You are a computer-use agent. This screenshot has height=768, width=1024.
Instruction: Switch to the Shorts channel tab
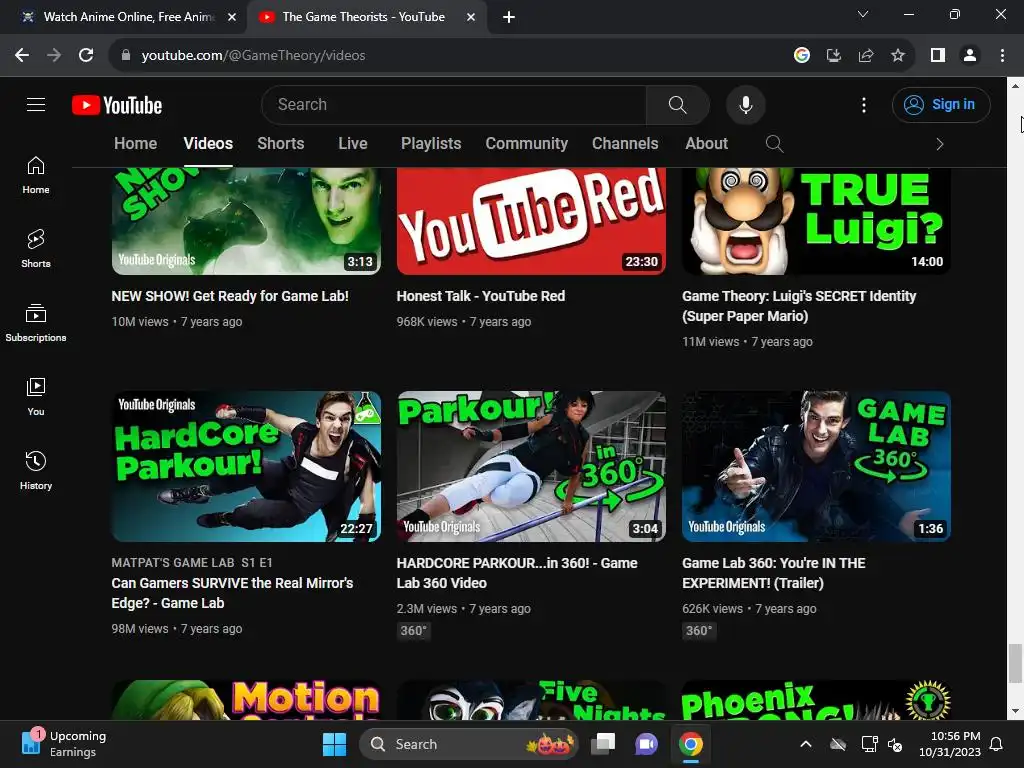click(x=280, y=144)
